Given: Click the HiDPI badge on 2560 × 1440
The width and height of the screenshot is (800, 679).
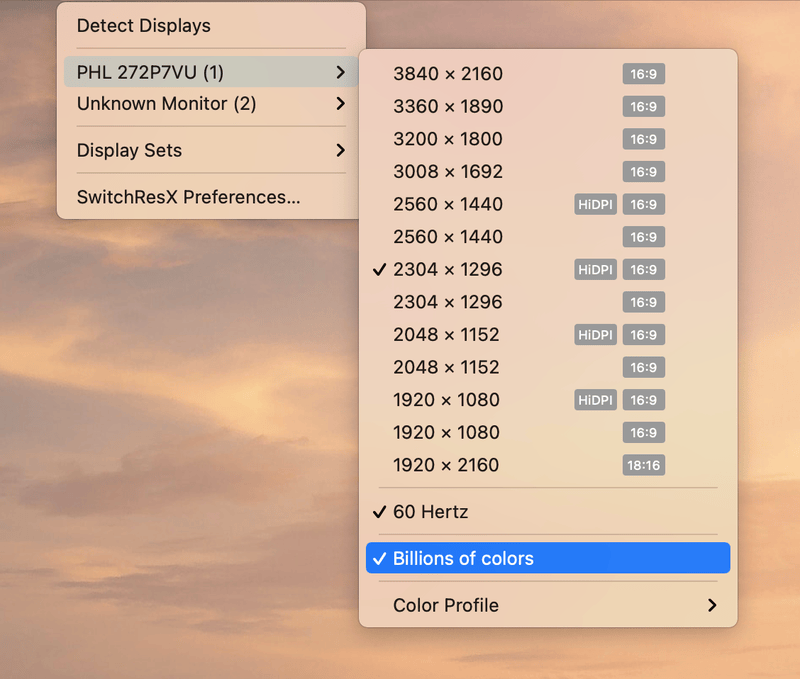Looking at the screenshot, I should tap(595, 205).
